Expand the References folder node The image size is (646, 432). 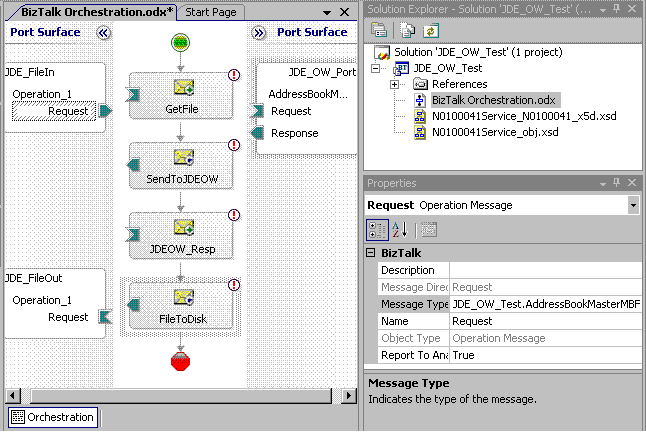394,84
